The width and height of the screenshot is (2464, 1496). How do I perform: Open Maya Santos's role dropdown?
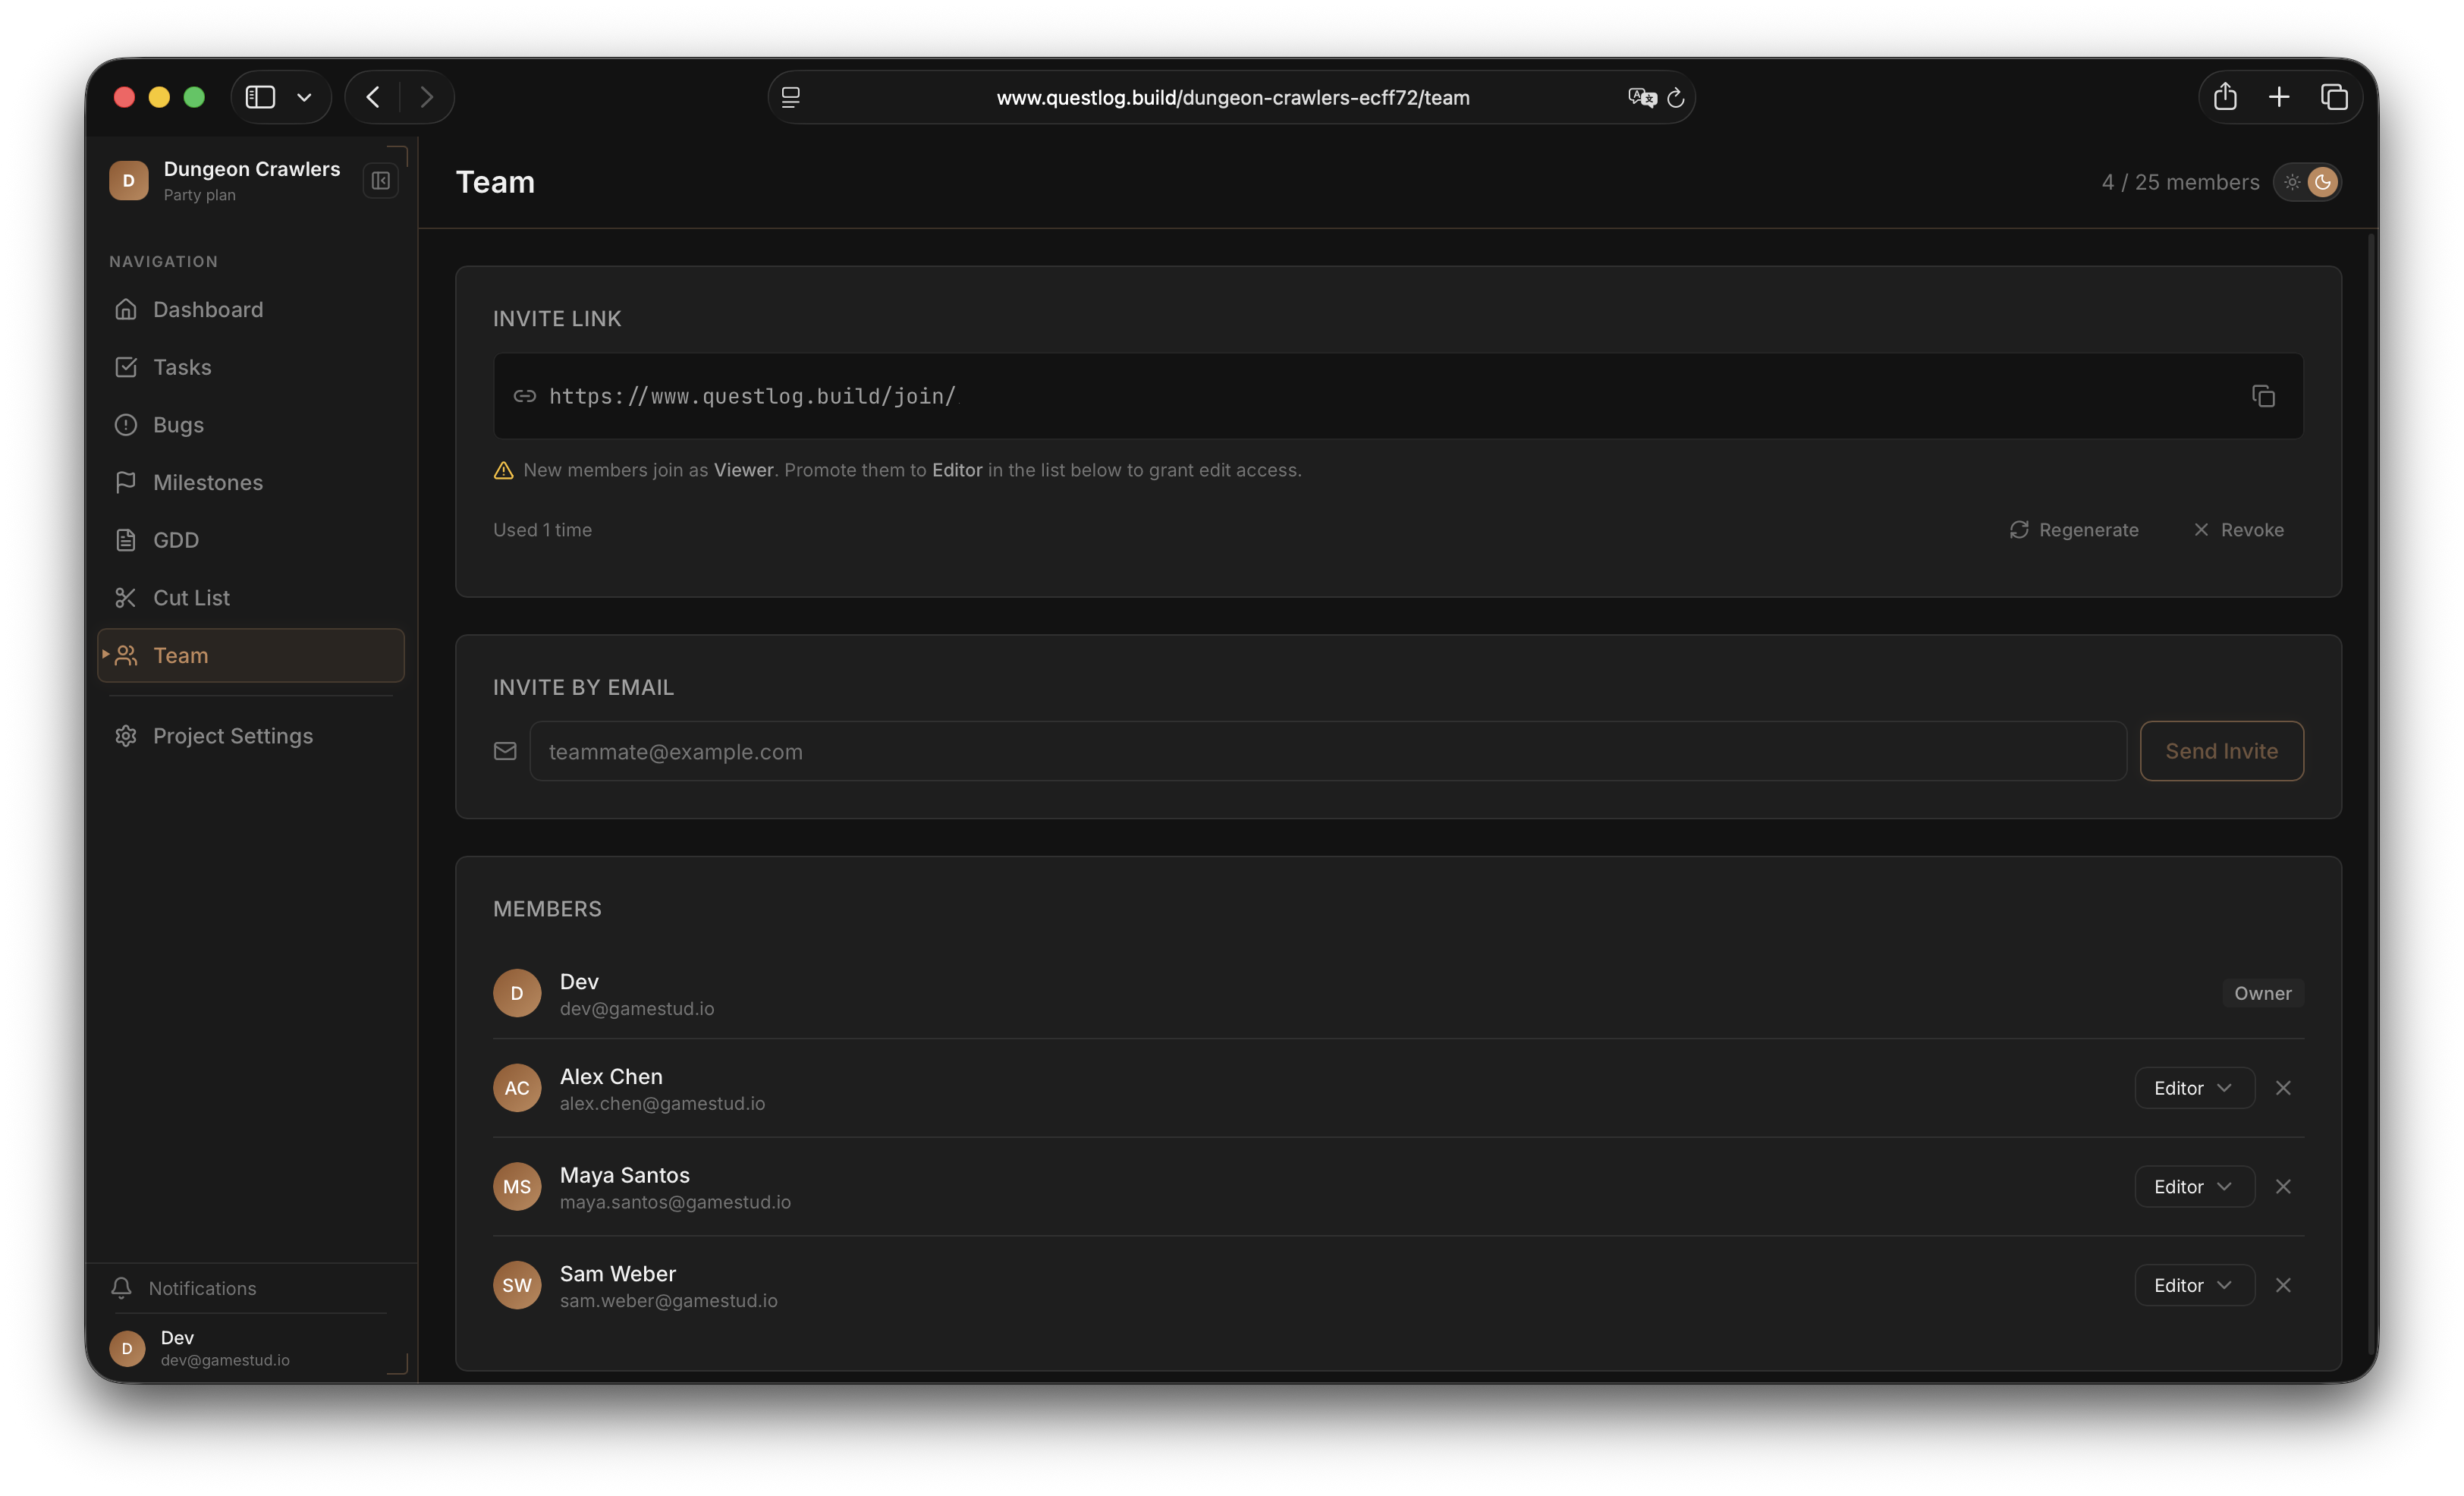(x=2194, y=1187)
